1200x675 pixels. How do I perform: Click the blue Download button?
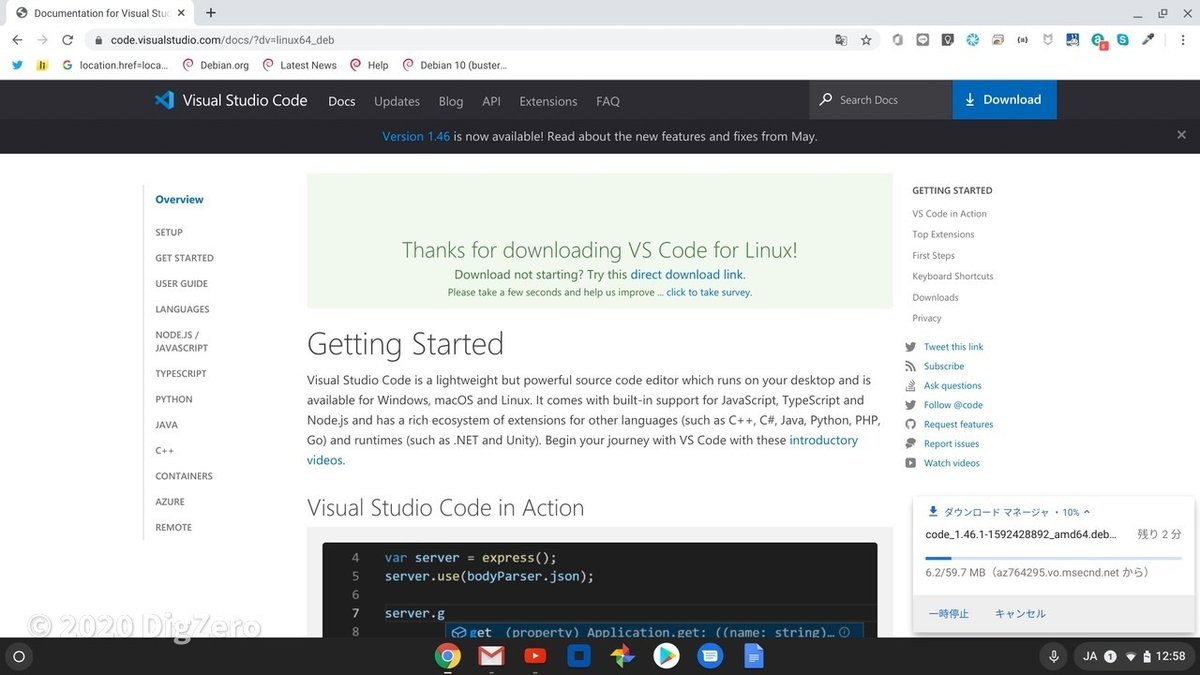tap(1004, 100)
